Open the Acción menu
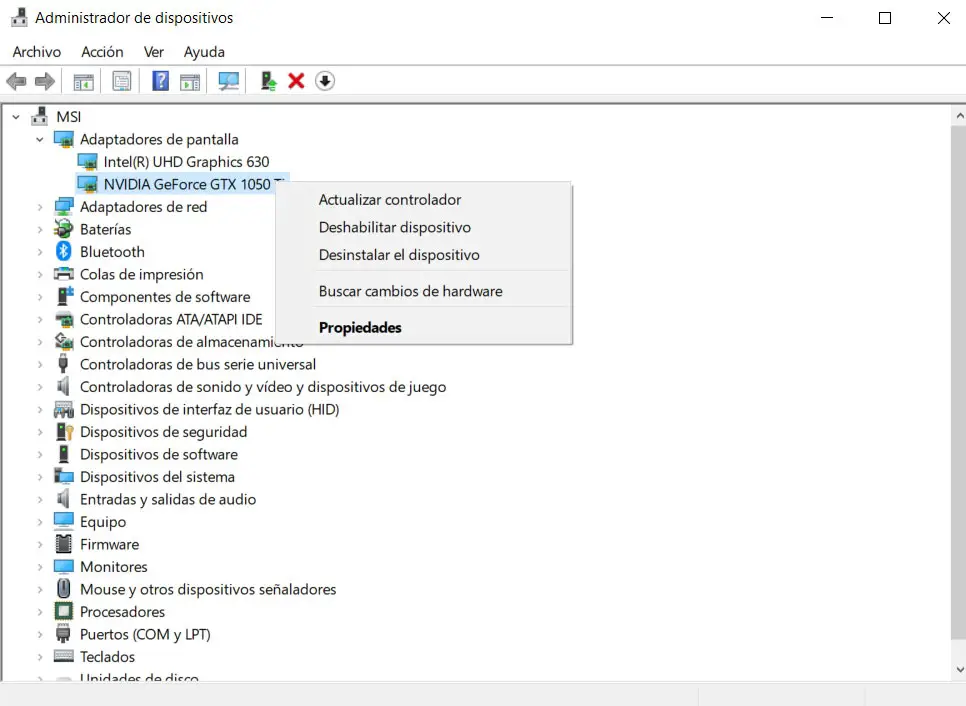Screen dimensions: 966x706 [102, 52]
